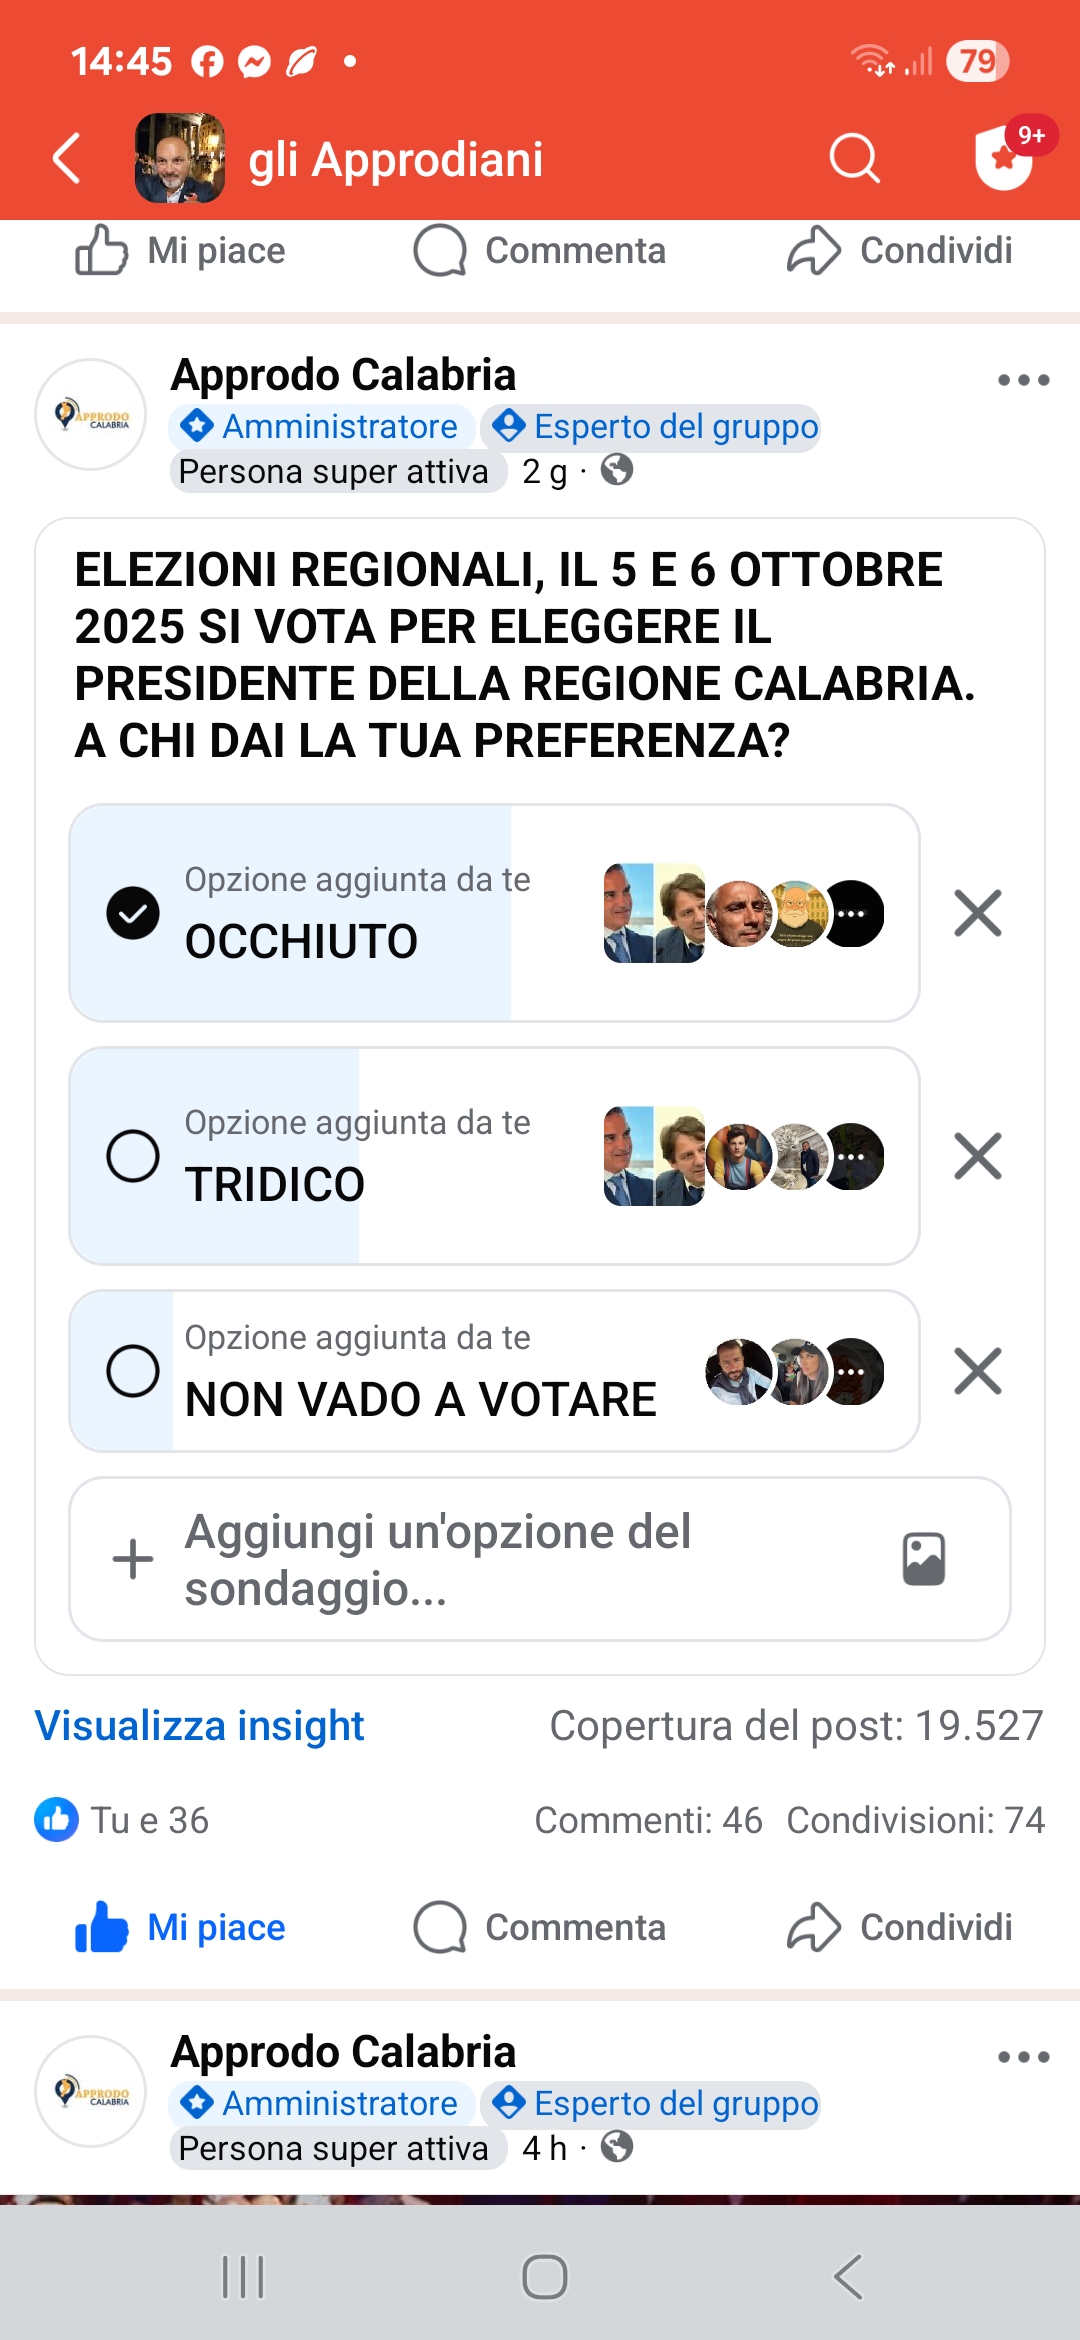Screen dimensions: 1080x2340
Task: Select the NON VADO A VOTARE option
Action: (x=133, y=1370)
